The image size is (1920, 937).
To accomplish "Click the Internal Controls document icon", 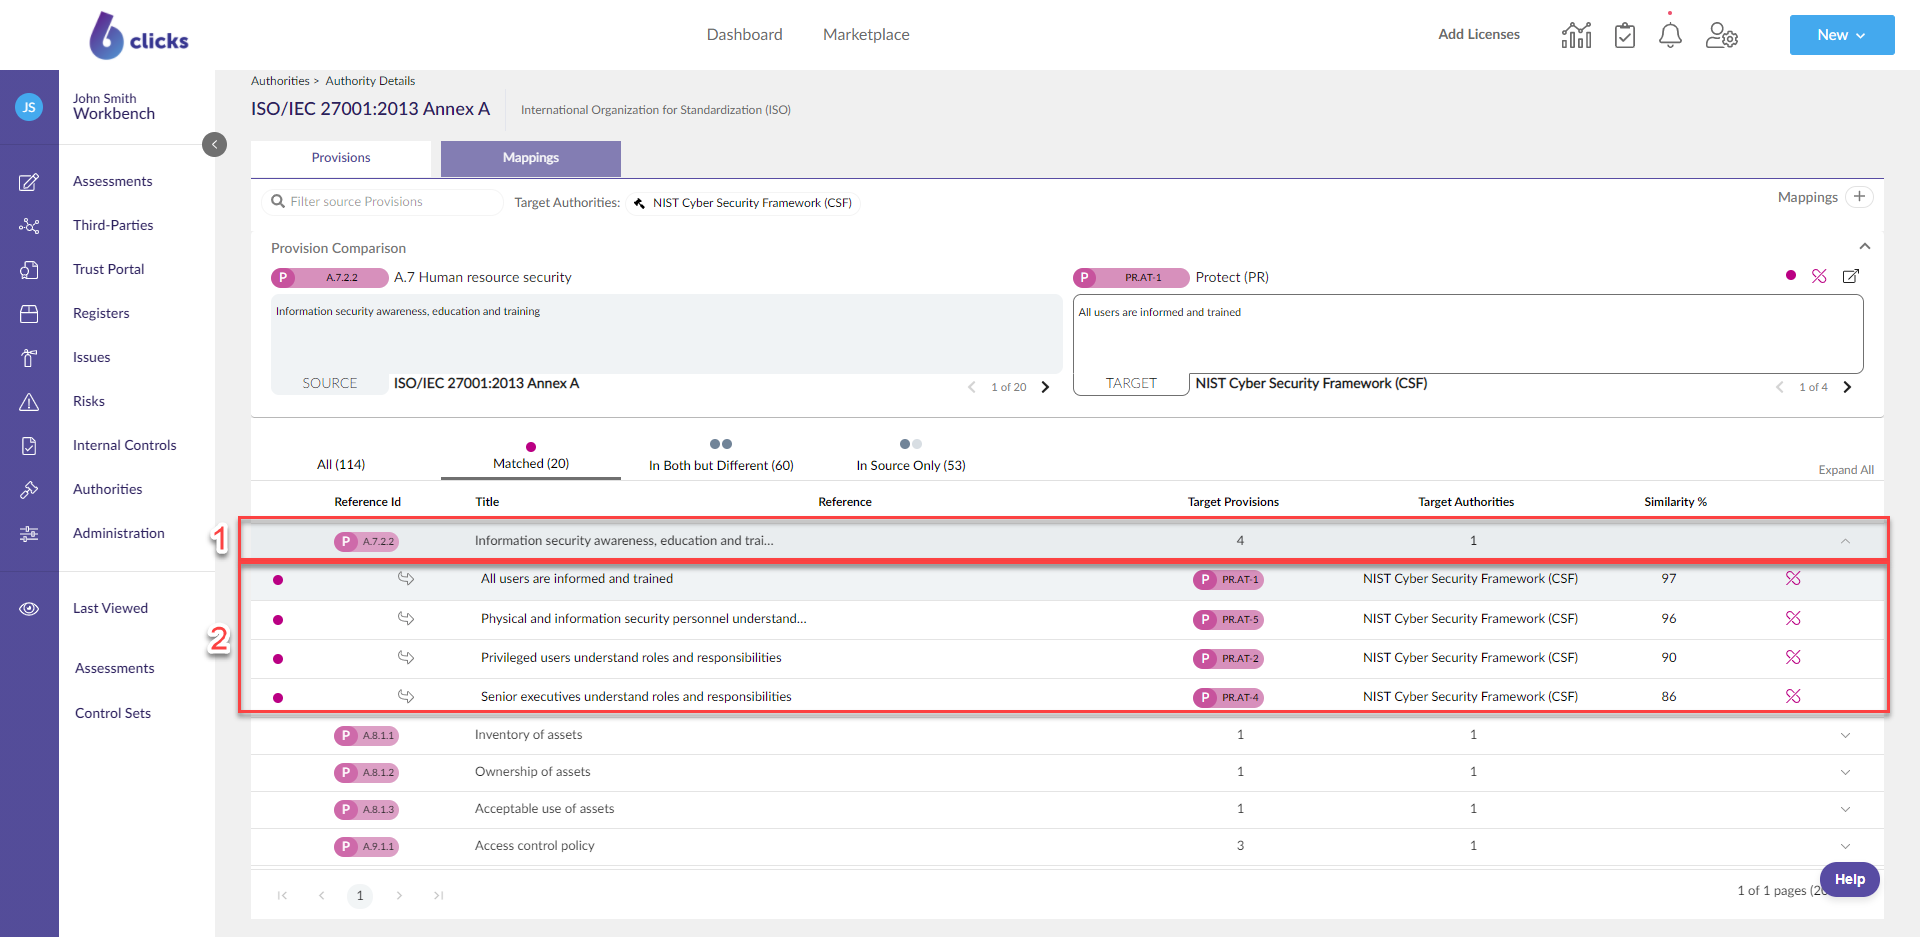I will 29,446.
